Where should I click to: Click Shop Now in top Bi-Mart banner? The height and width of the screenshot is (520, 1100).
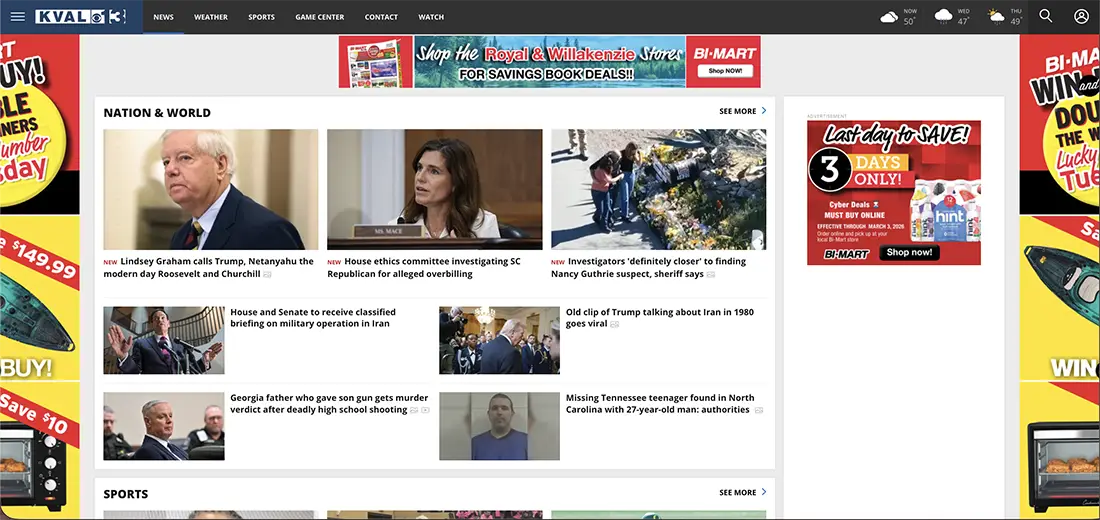point(725,71)
